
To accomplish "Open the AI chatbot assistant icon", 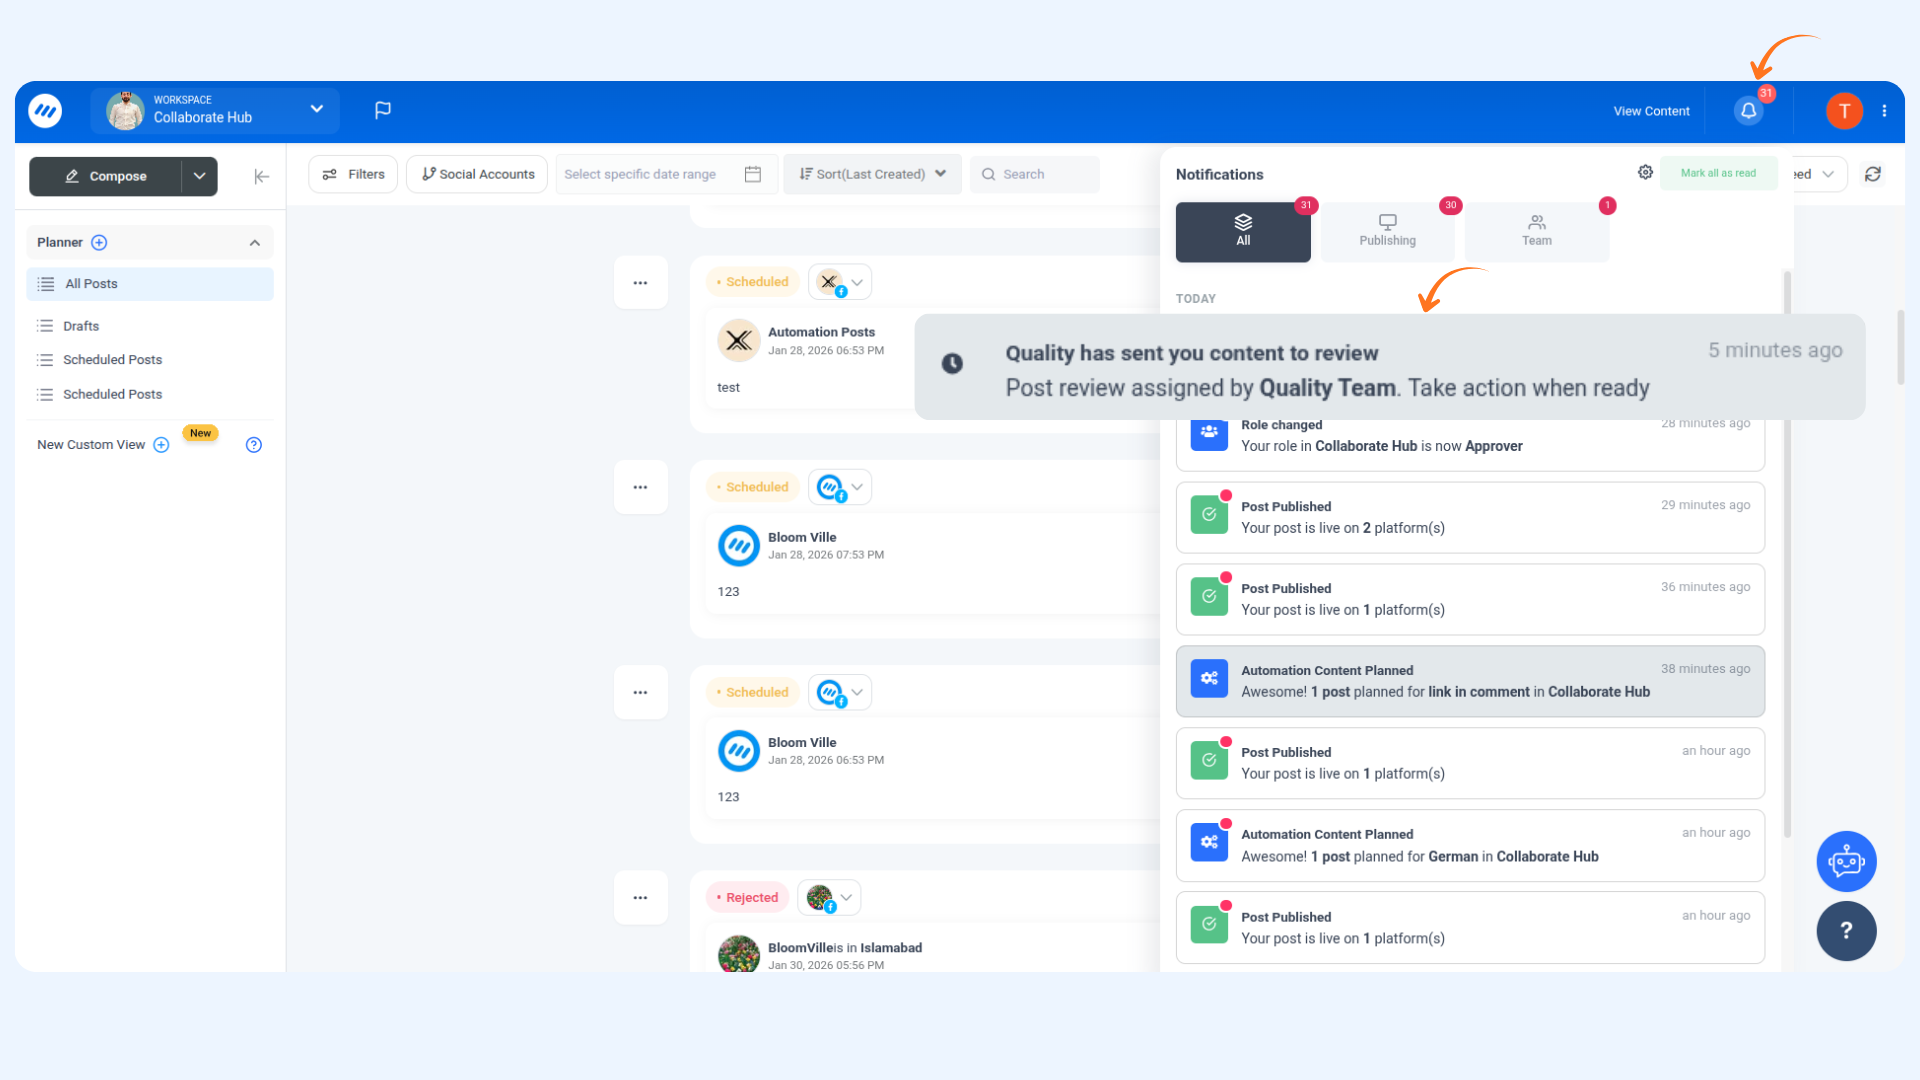I will (x=1846, y=861).
